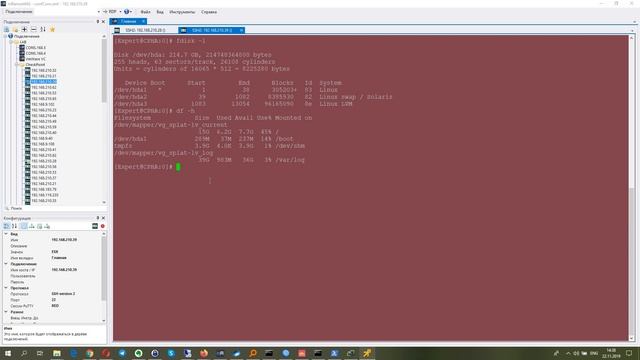Image resolution: width=640 pixels, height=360 pixels.
Task: Toggle the properties view button in Config
Action: click(x=24, y=226)
